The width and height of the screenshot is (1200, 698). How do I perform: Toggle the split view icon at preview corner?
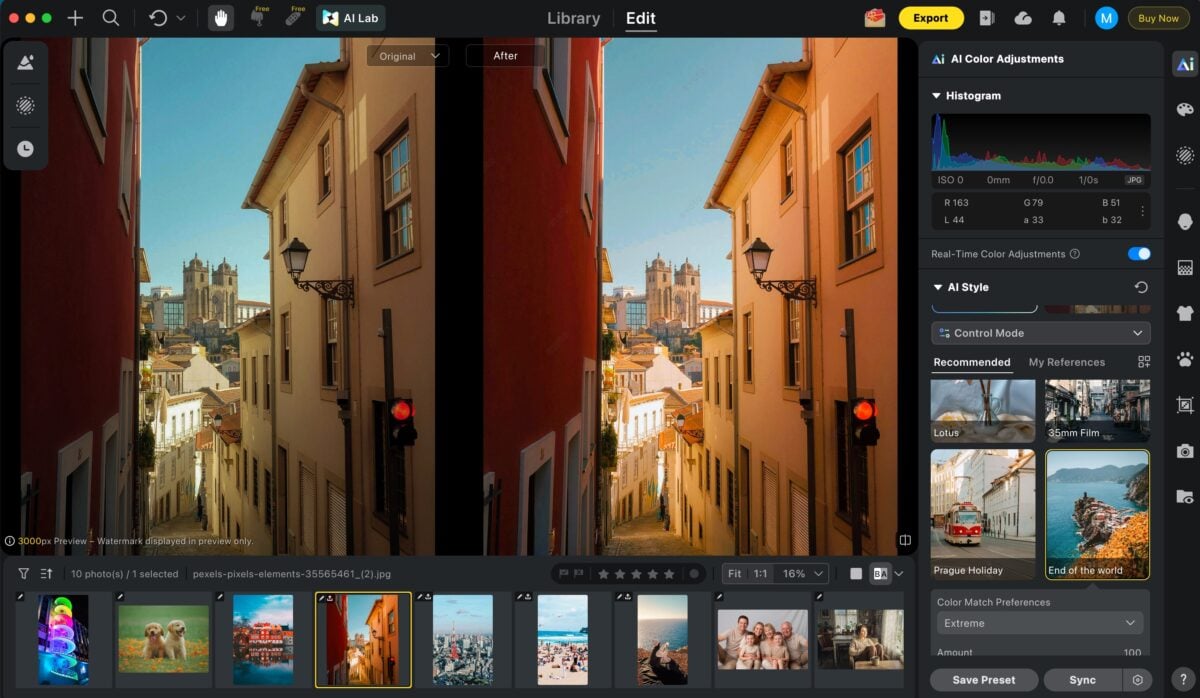pos(905,540)
